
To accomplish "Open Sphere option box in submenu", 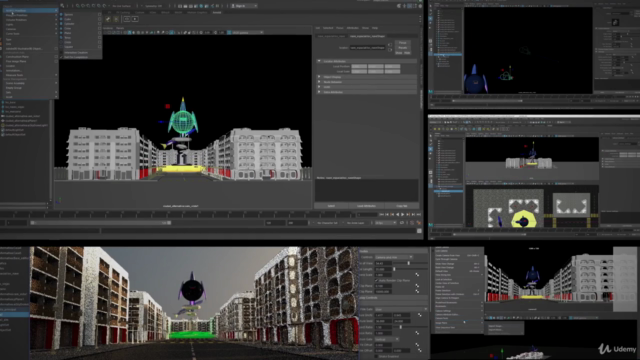I will 100,14.
